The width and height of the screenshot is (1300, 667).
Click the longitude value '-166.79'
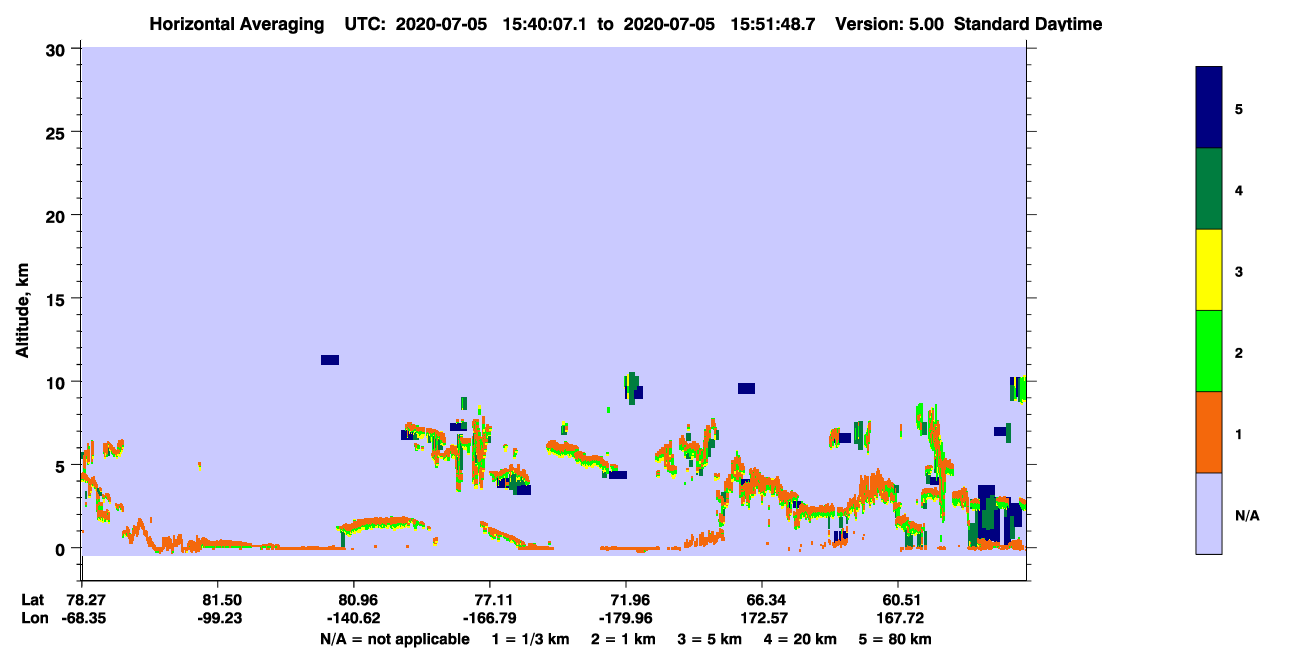(x=489, y=618)
